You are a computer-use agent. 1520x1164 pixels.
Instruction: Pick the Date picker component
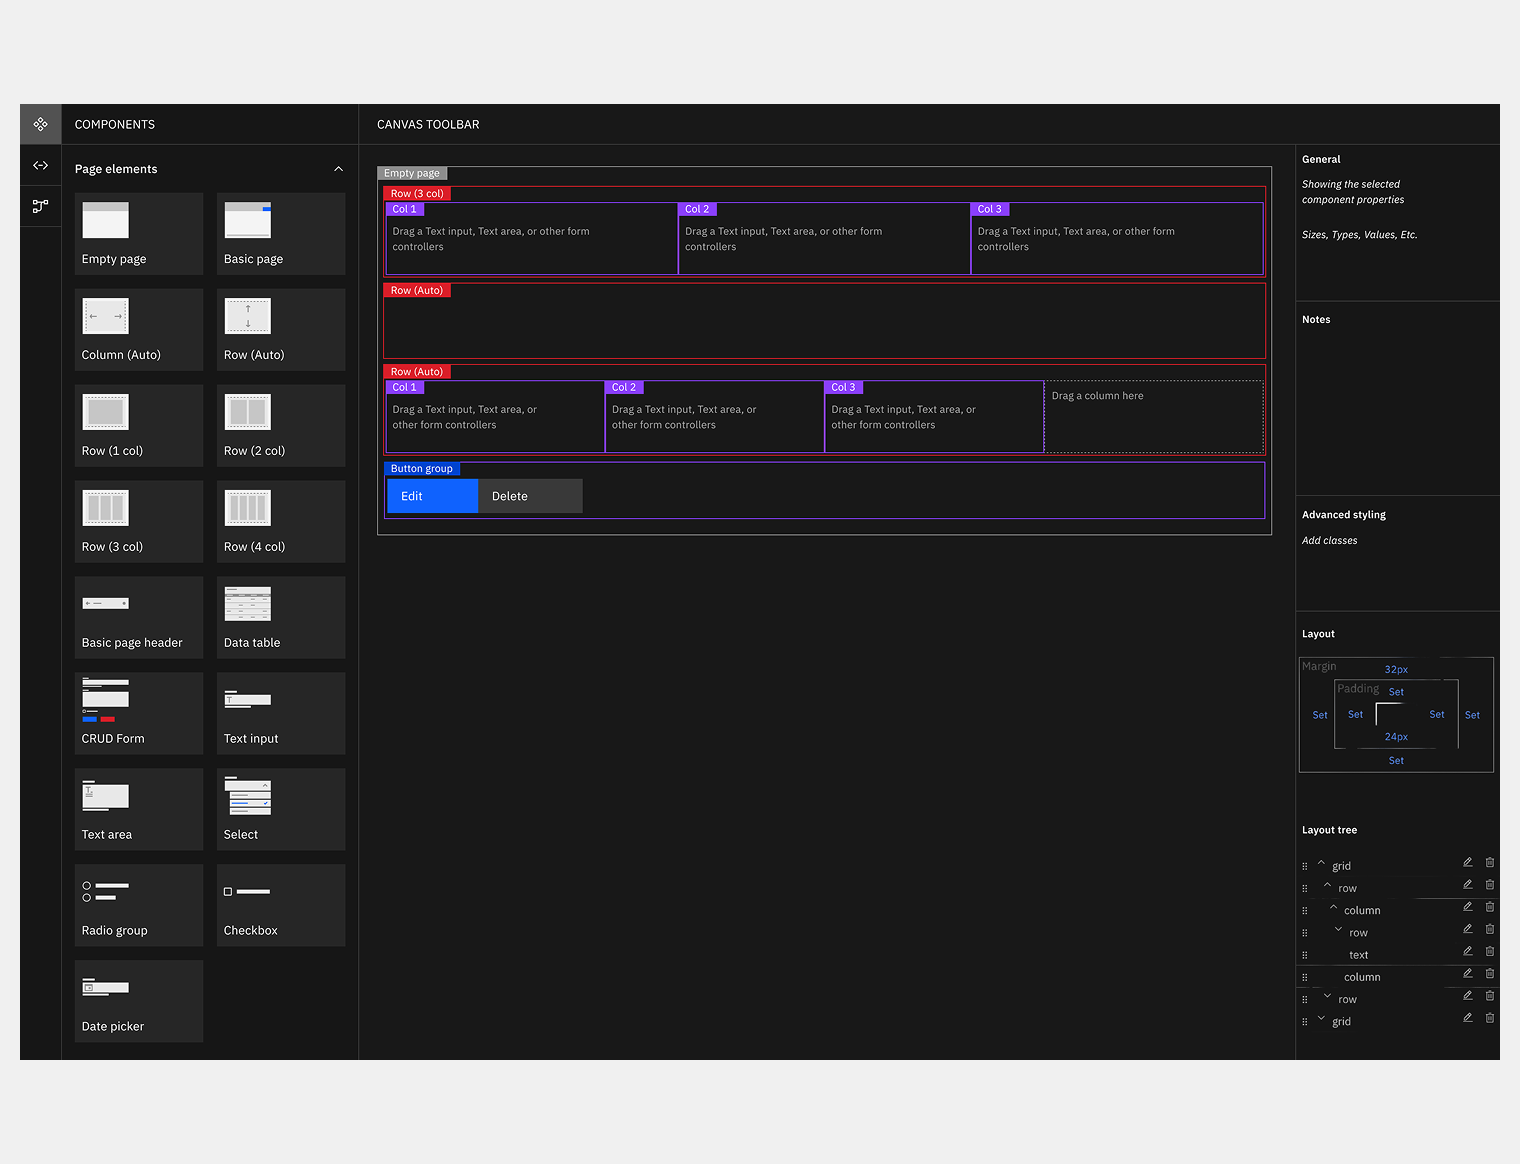[x=139, y=1001]
